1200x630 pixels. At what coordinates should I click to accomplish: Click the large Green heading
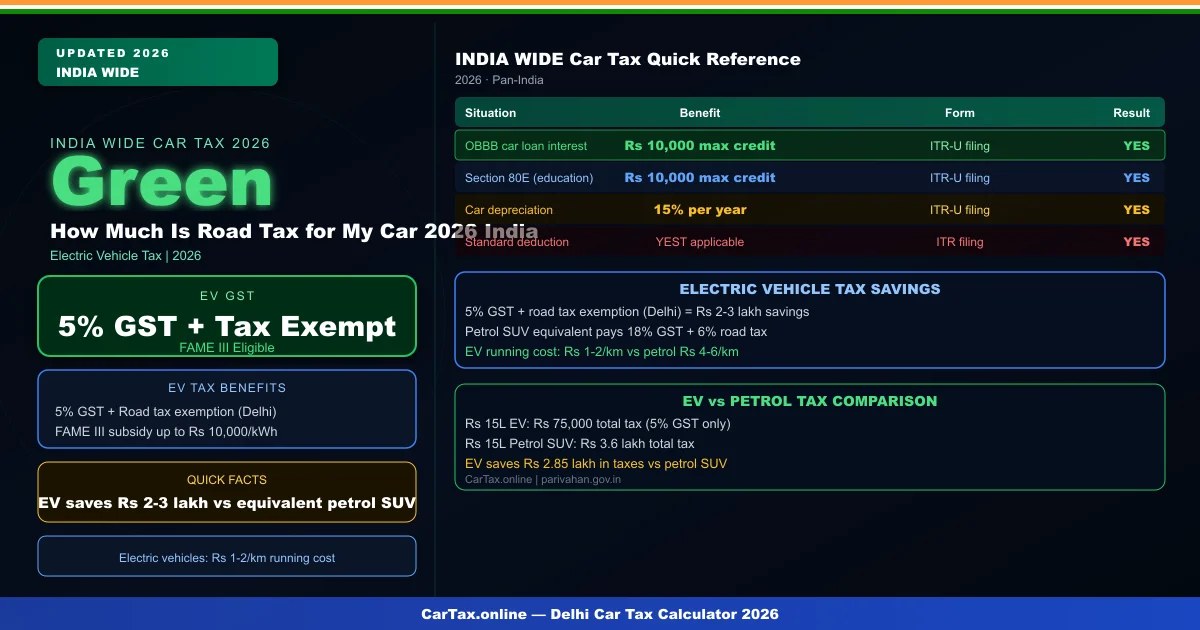(x=161, y=185)
